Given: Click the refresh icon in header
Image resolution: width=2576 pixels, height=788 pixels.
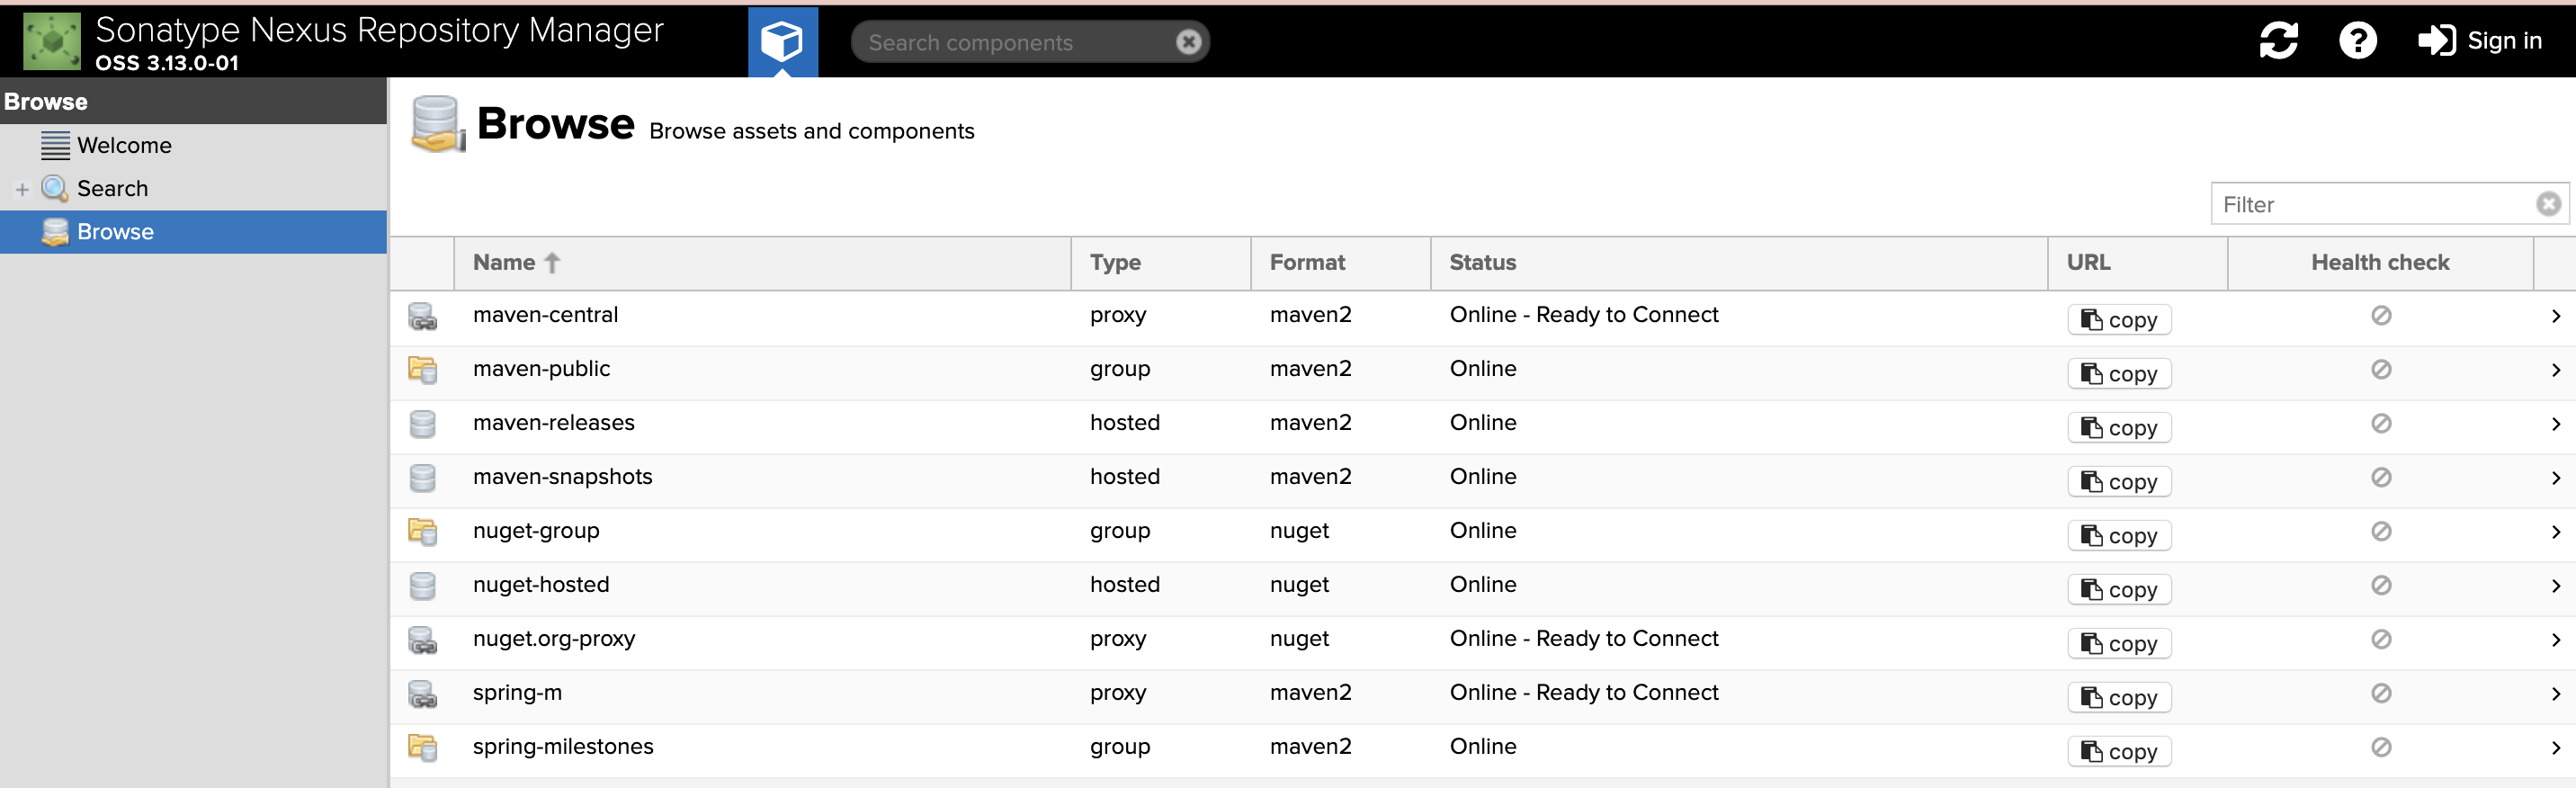Looking at the screenshot, I should click(2278, 41).
